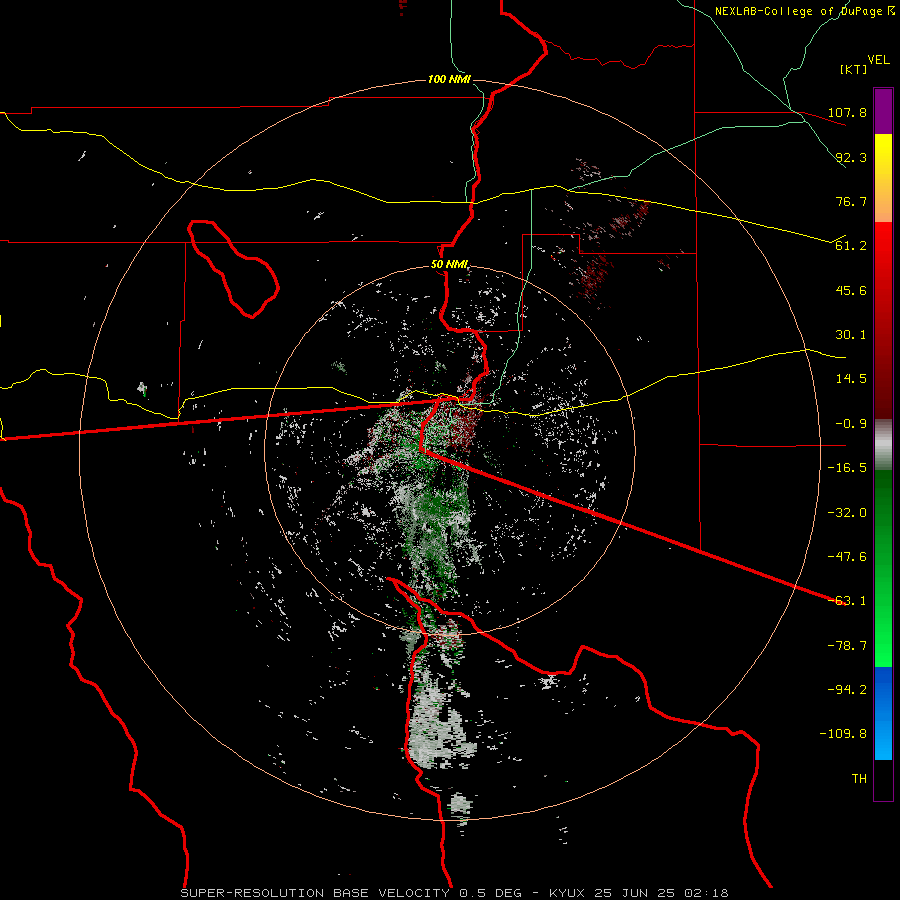900x900 pixels.
Task: Click the 92.3 velocity scale value
Action: point(851,157)
